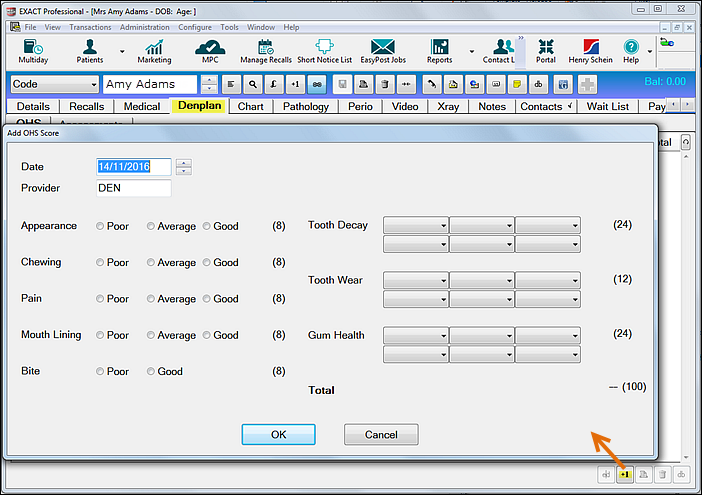Set Appearance to Poor
702x495 pixels.
point(100,226)
